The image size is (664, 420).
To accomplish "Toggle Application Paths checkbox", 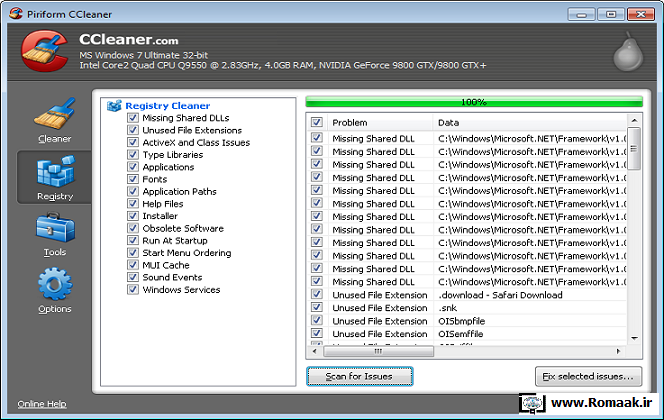I will (x=133, y=191).
